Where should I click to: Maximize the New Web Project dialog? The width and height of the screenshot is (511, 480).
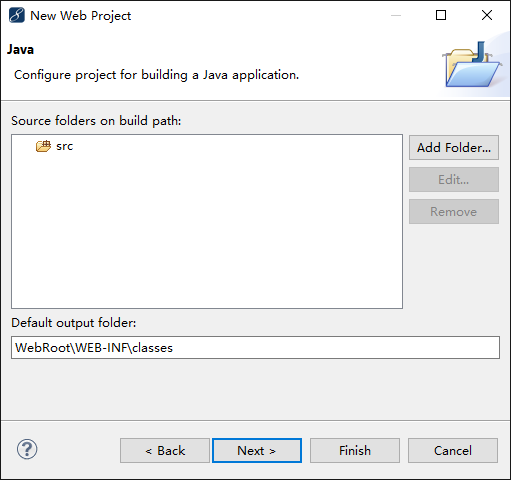(441, 15)
